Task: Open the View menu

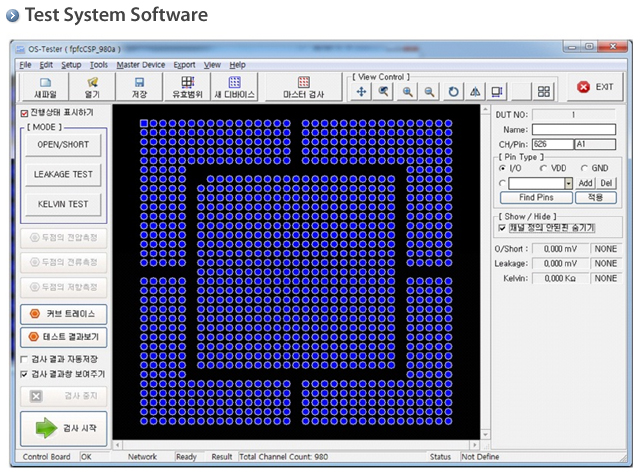Action: click(212, 65)
